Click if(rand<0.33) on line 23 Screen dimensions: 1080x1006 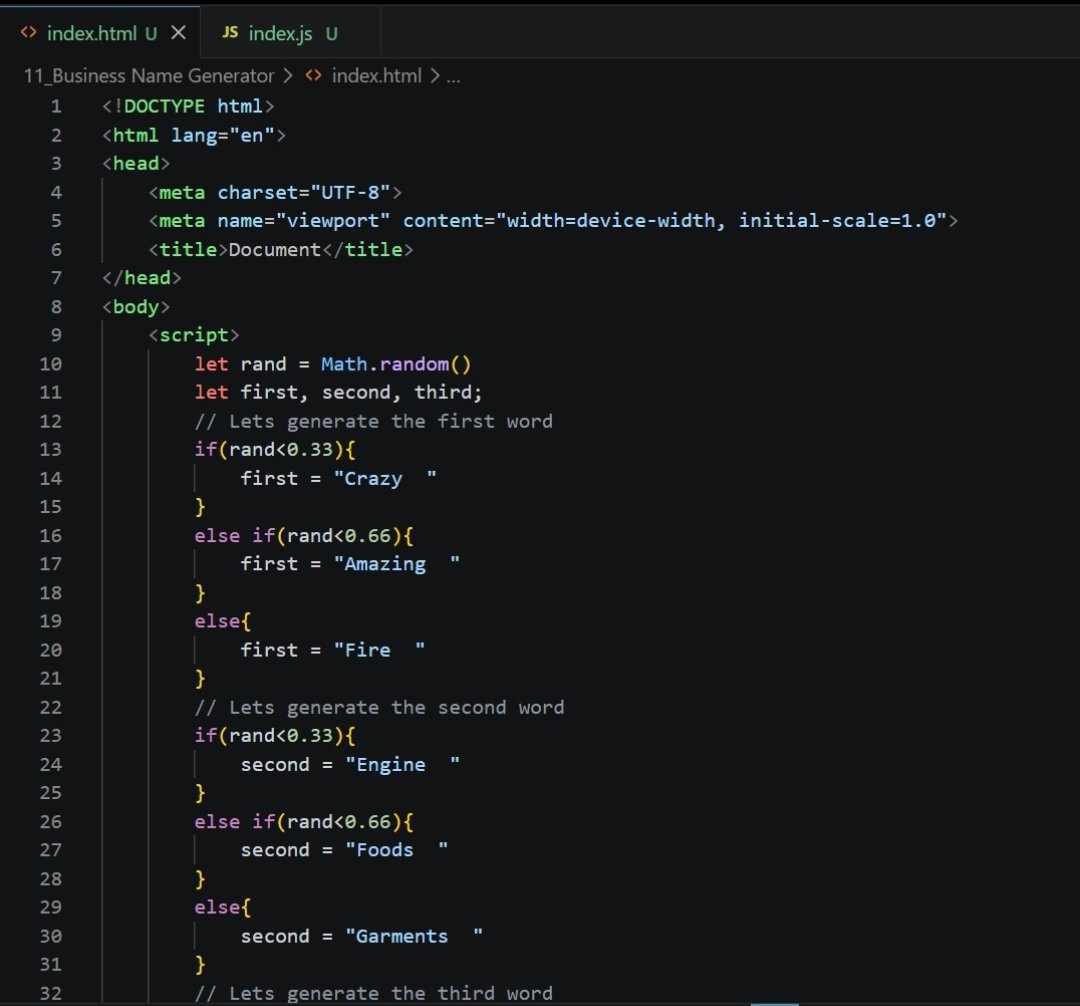[275, 735]
